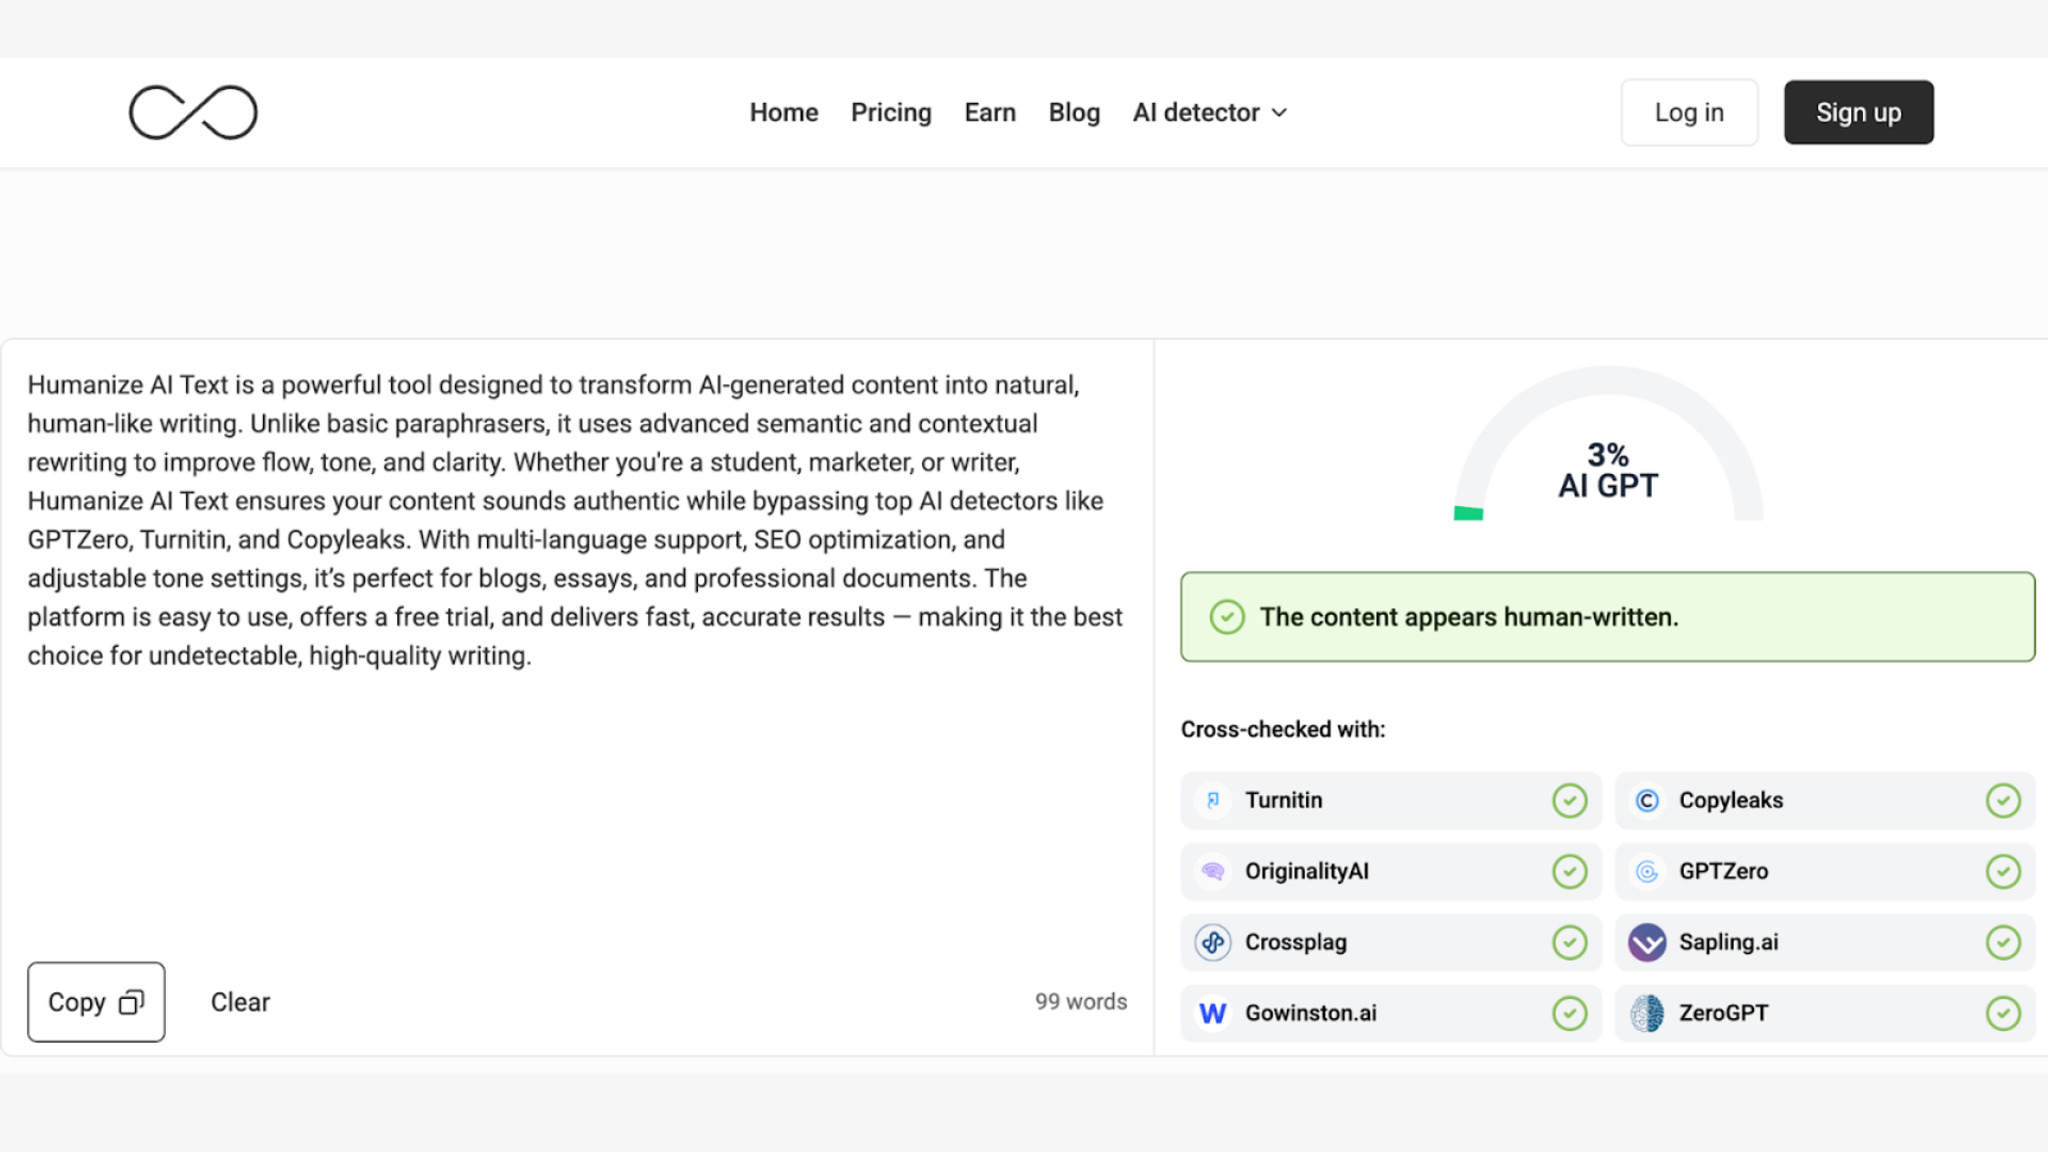The width and height of the screenshot is (2048, 1152).
Task: Click the infinity logo in header
Action: (x=193, y=112)
